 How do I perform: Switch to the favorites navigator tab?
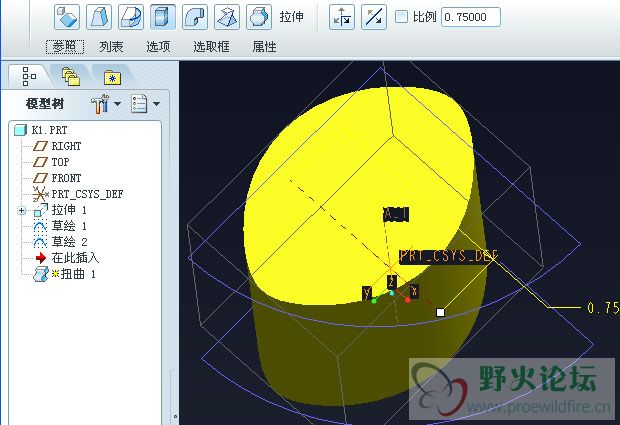pos(113,77)
